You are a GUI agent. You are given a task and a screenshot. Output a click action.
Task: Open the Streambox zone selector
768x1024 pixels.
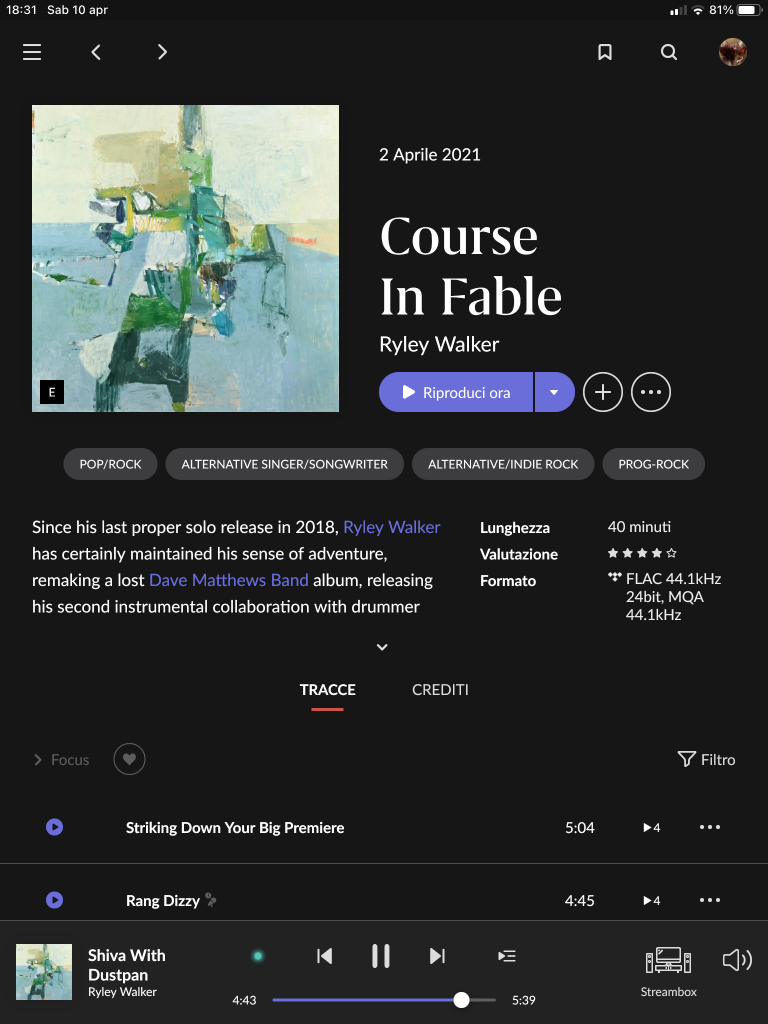668,972
